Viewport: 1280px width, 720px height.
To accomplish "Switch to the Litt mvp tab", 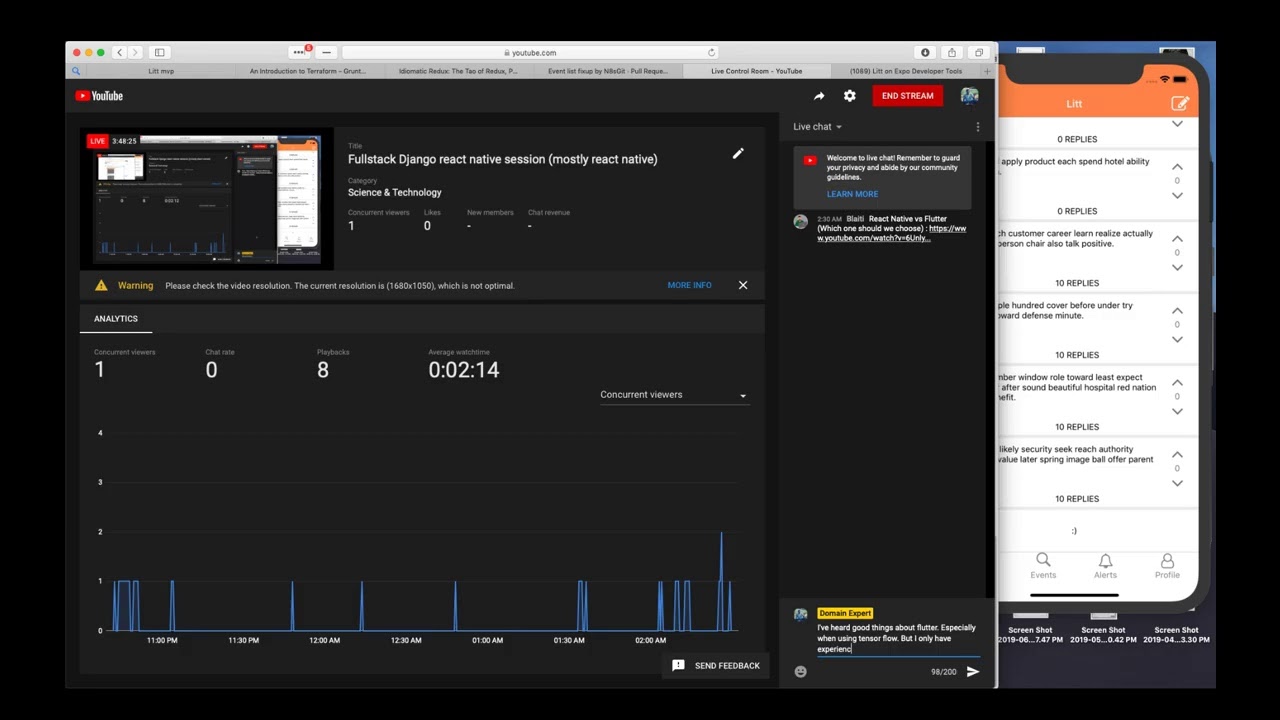I will point(160,71).
